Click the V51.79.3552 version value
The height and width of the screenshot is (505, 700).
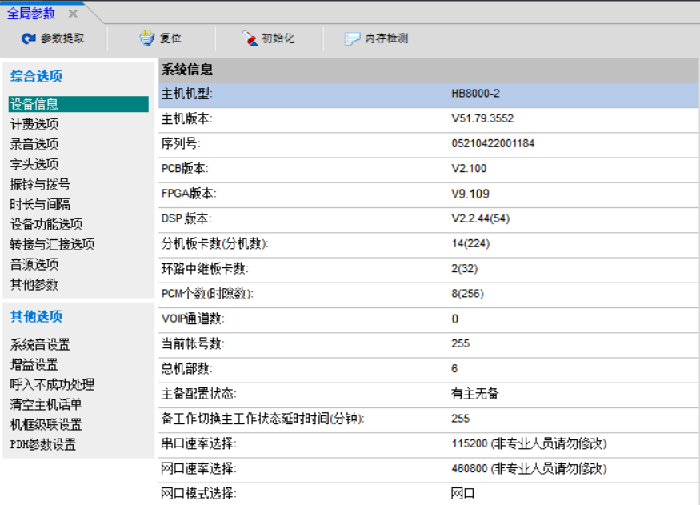[483, 118]
